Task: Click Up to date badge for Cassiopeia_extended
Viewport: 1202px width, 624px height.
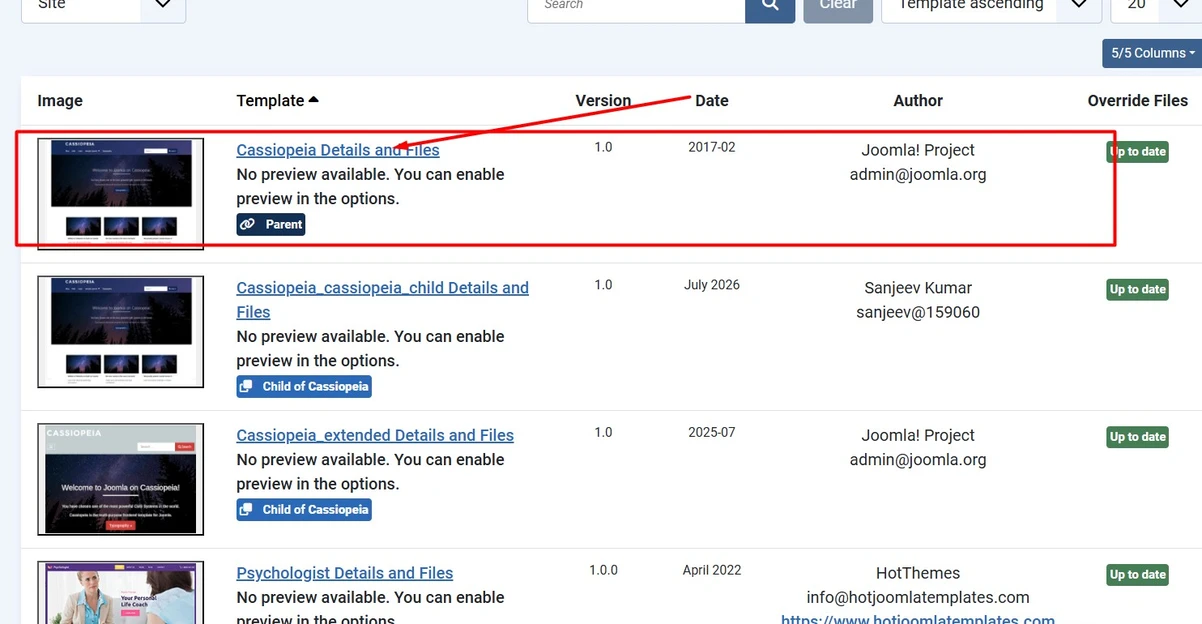Action: coord(1138,436)
